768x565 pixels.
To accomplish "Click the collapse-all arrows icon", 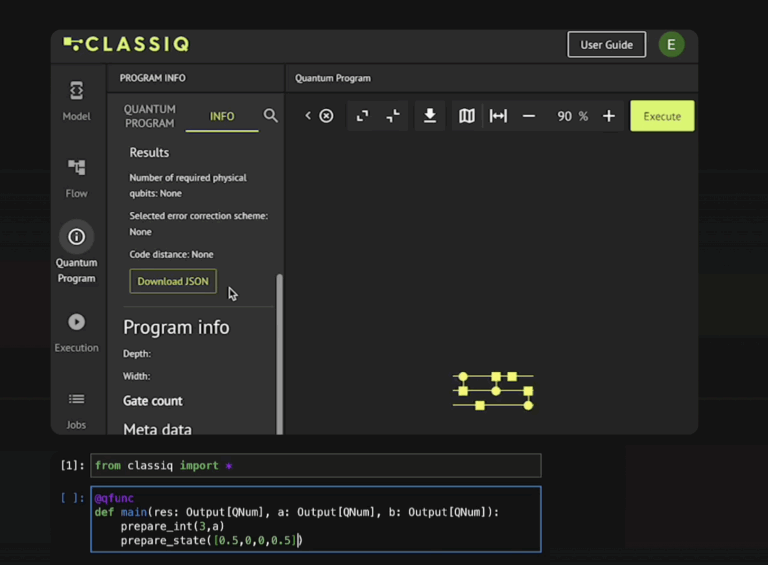I will (x=393, y=116).
